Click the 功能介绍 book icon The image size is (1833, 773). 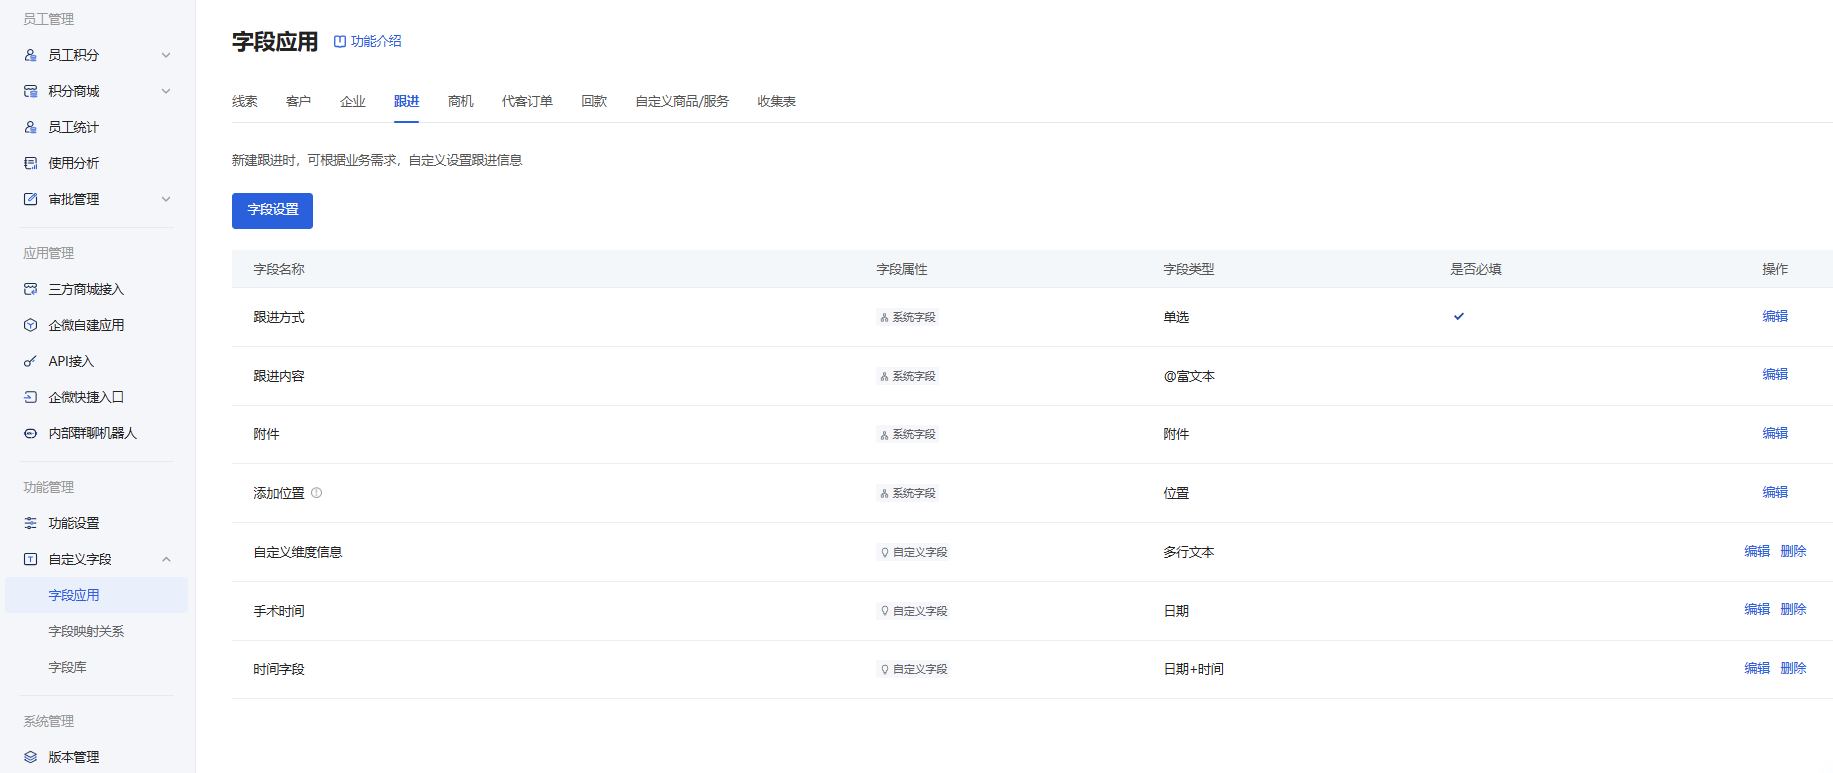coord(340,41)
